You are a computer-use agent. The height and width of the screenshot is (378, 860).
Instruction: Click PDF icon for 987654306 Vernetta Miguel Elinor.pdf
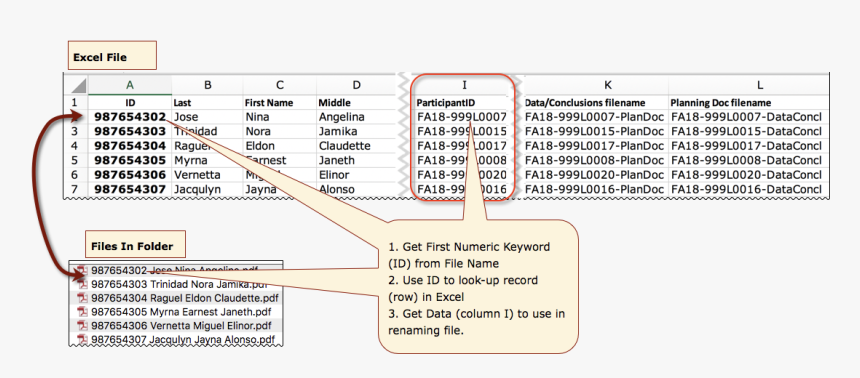pyautogui.click(x=82, y=326)
